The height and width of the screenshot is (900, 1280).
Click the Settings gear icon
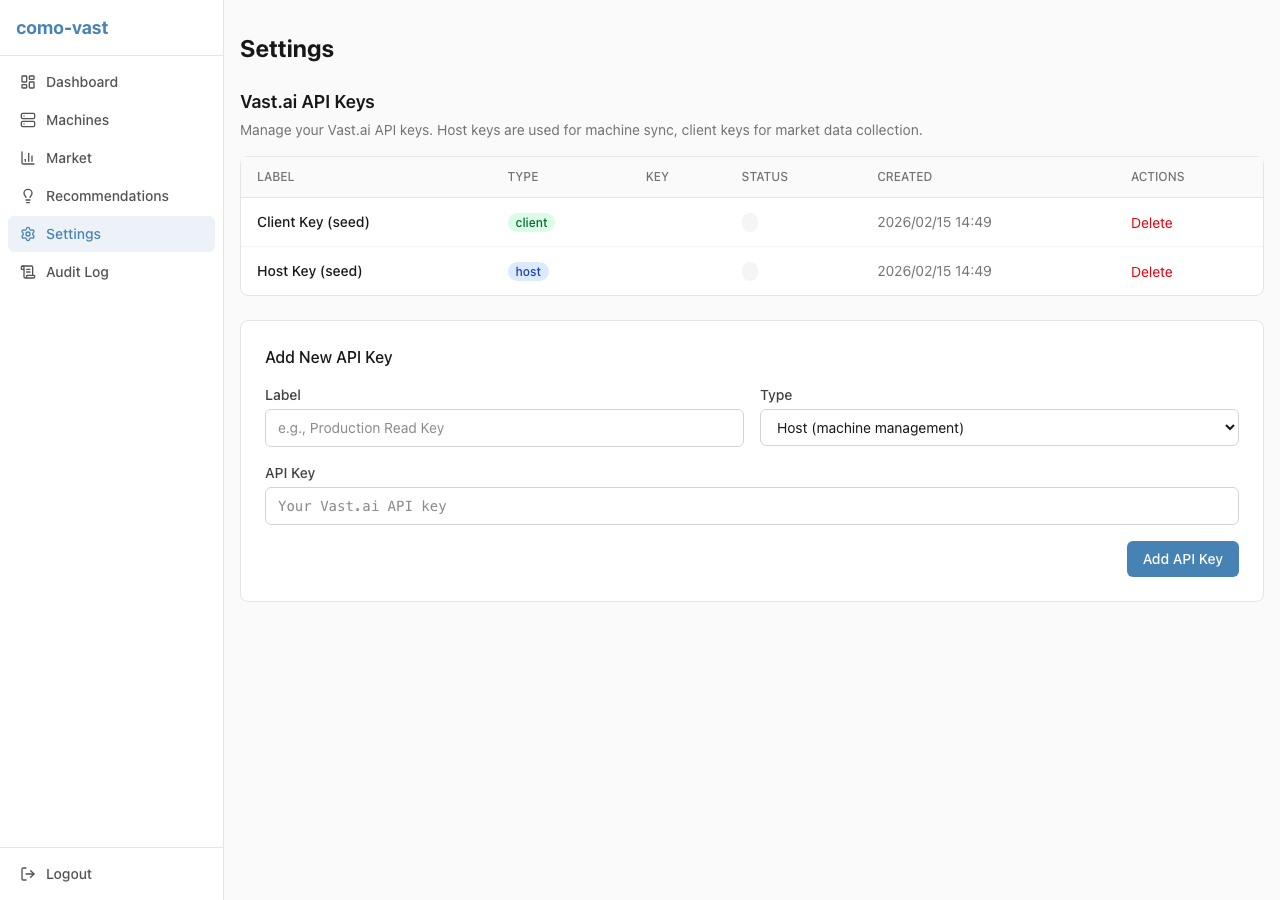coord(28,234)
